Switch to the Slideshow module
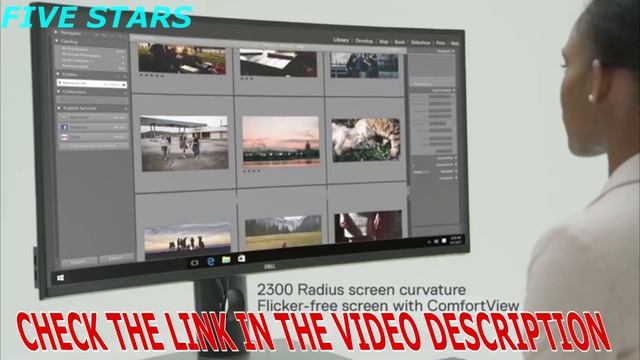The width and height of the screenshot is (640, 360). pos(420,42)
